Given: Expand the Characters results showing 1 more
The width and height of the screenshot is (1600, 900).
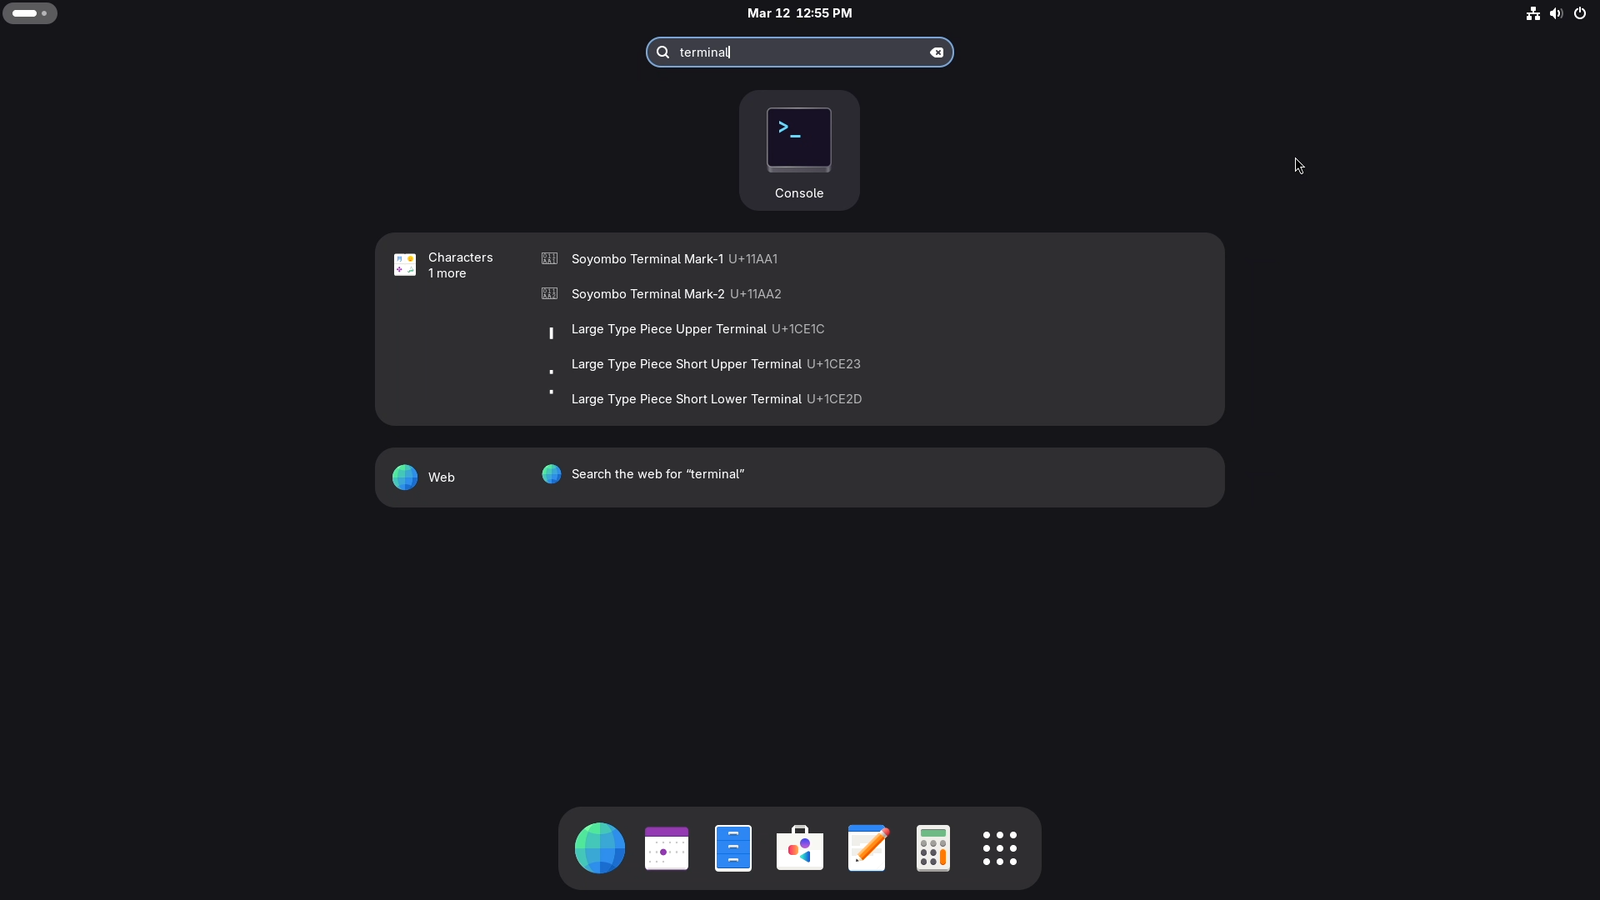Looking at the screenshot, I should pyautogui.click(x=446, y=272).
